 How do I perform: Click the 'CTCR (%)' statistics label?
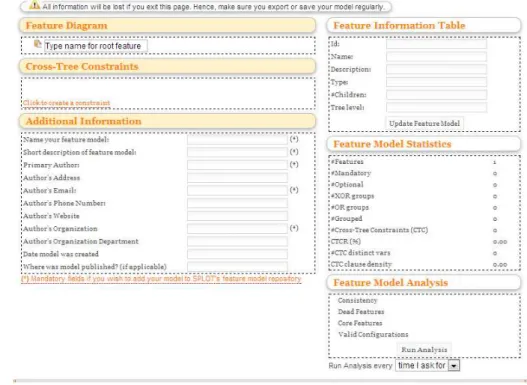346,242
